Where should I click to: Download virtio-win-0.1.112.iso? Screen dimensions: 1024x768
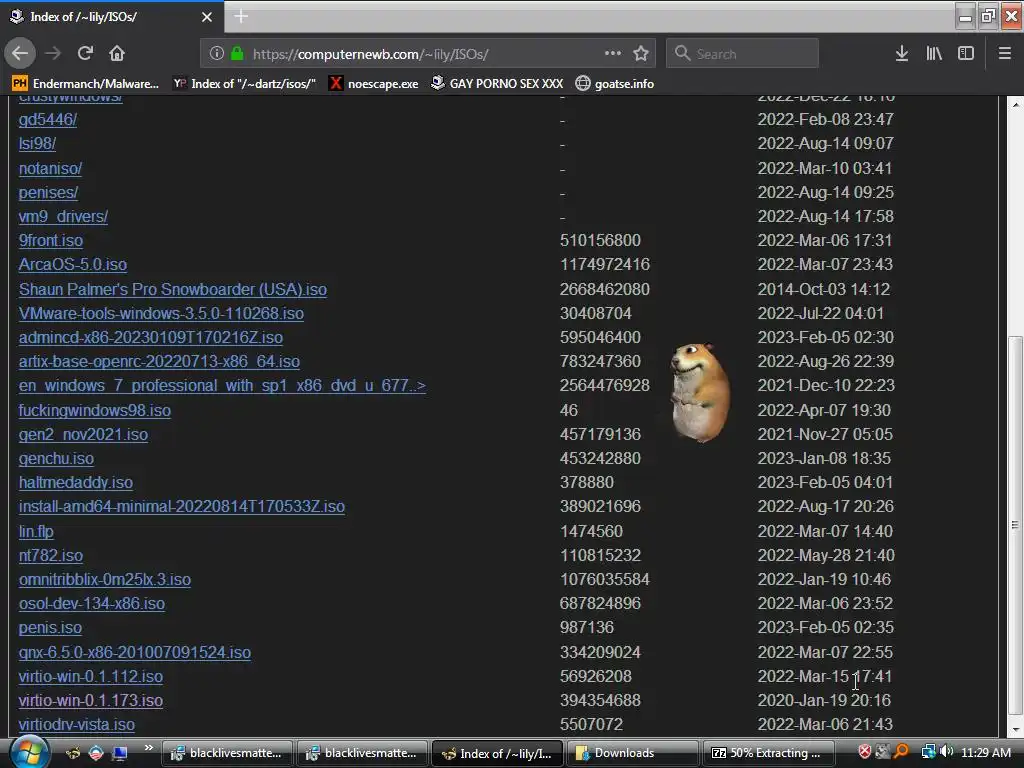[x=91, y=677]
